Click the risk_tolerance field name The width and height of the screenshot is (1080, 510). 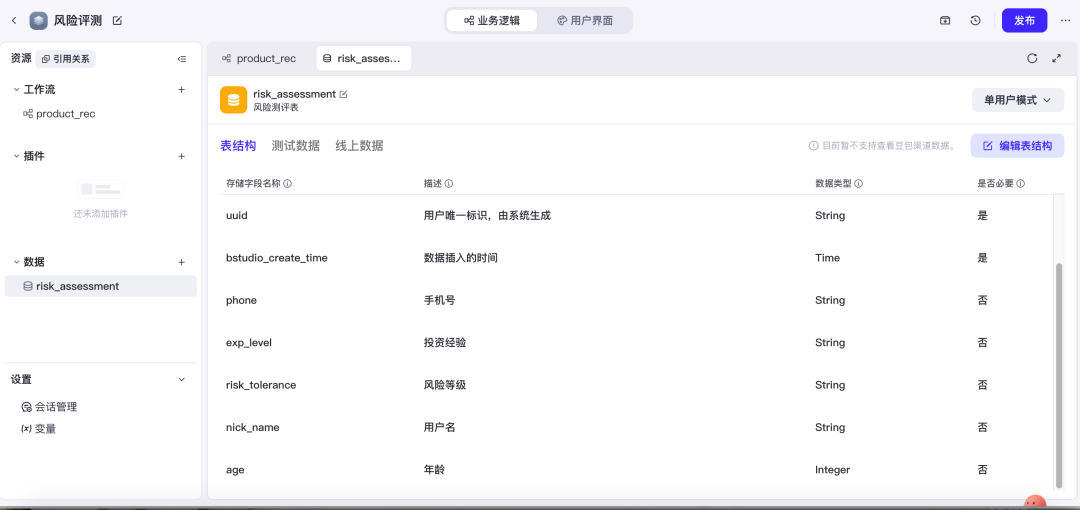pos(261,385)
